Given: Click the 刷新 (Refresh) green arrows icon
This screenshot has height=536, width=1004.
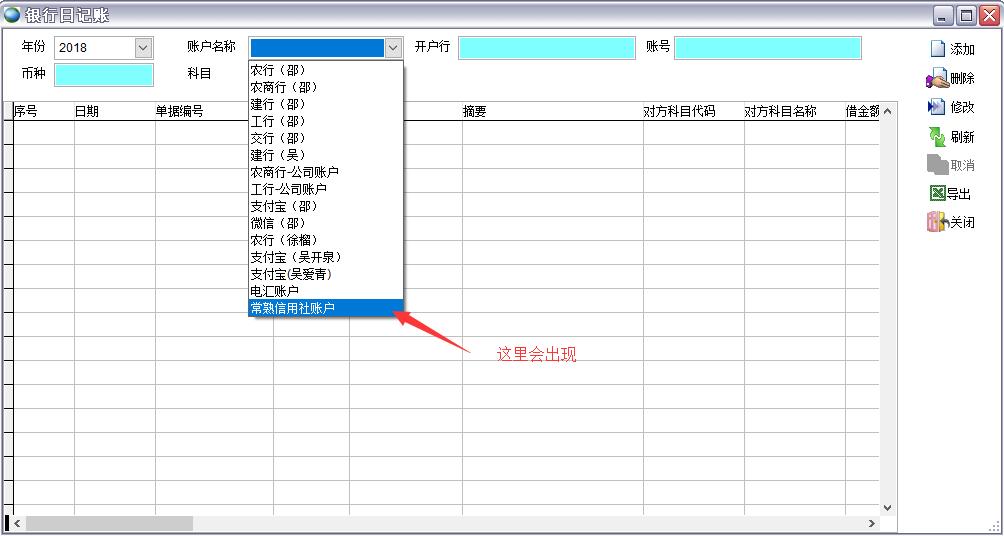Looking at the screenshot, I should coord(937,137).
